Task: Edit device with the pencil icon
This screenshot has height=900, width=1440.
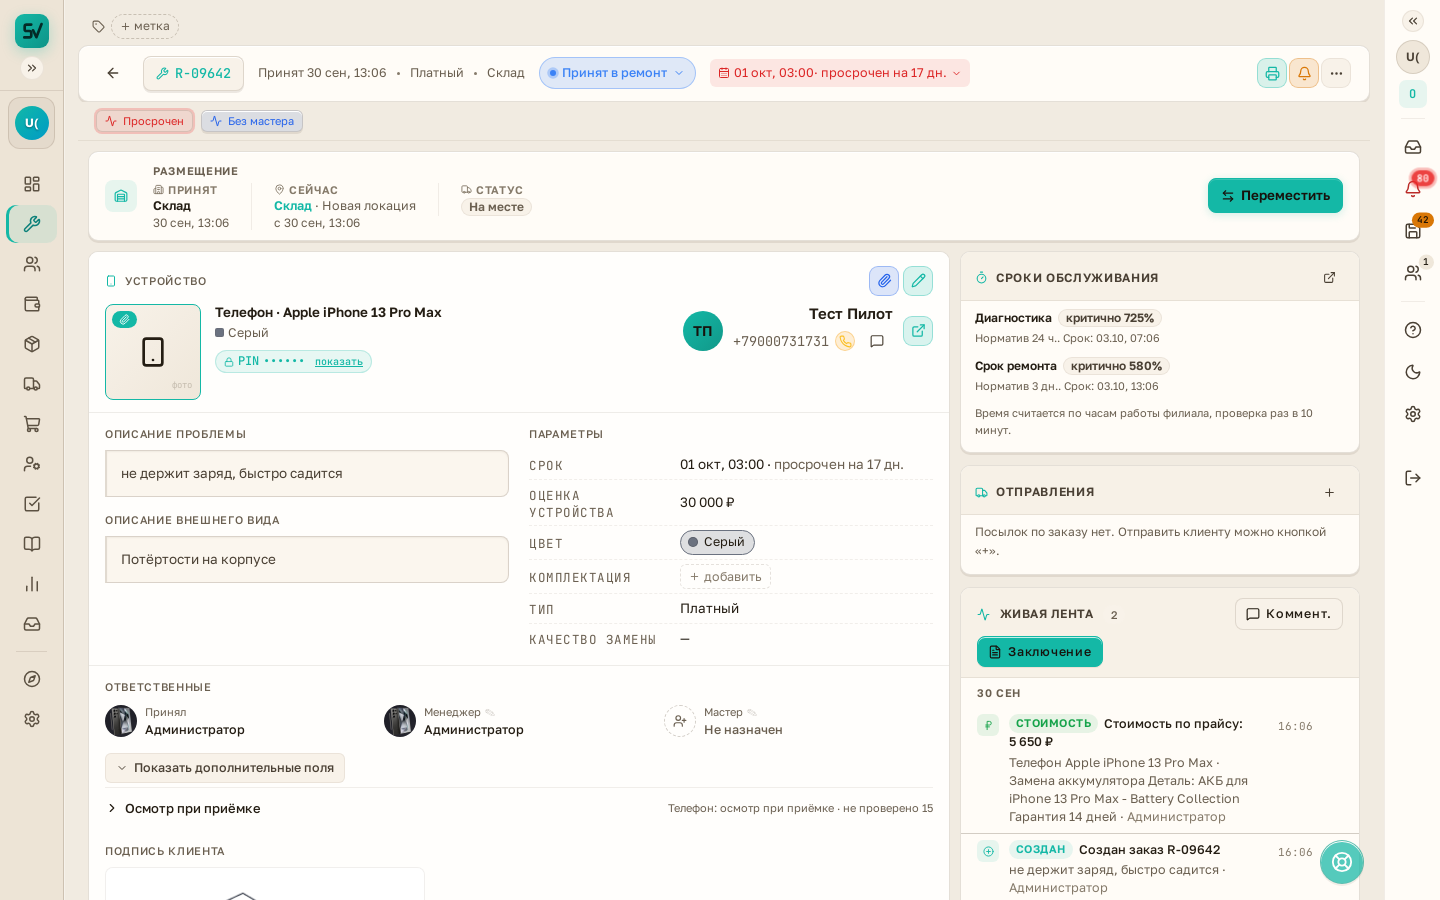Action: point(918,281)
